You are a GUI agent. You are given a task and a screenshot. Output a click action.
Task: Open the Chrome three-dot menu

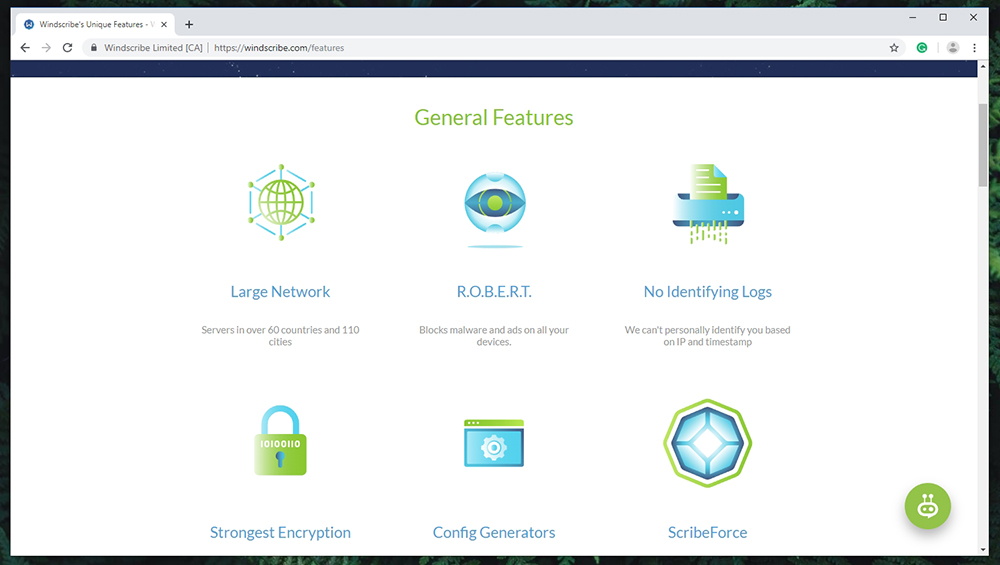point(974,48)
